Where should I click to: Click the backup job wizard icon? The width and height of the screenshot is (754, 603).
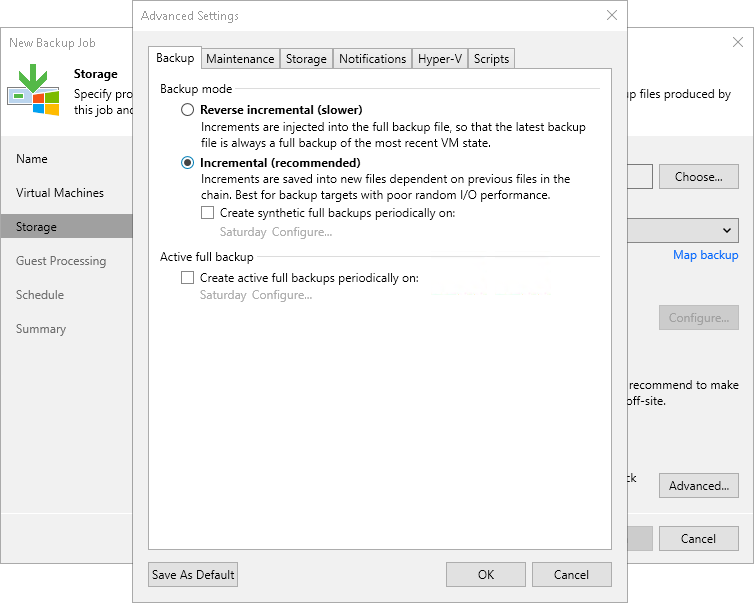pos(33,89)
